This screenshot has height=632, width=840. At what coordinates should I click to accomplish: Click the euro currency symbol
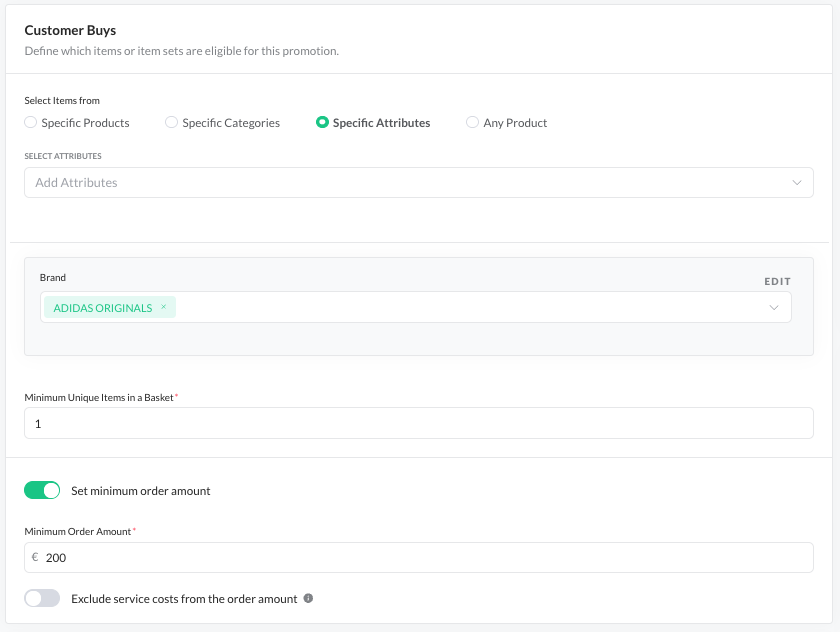[35, 557]
